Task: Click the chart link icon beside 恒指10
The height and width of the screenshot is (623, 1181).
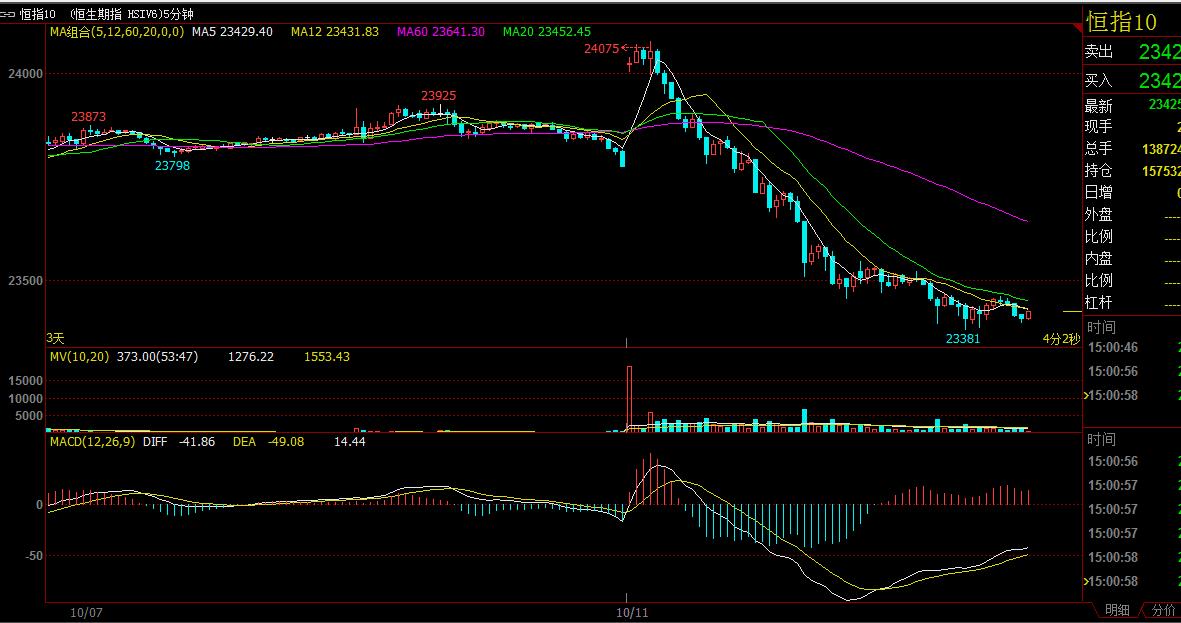Action: coord(8,14)
